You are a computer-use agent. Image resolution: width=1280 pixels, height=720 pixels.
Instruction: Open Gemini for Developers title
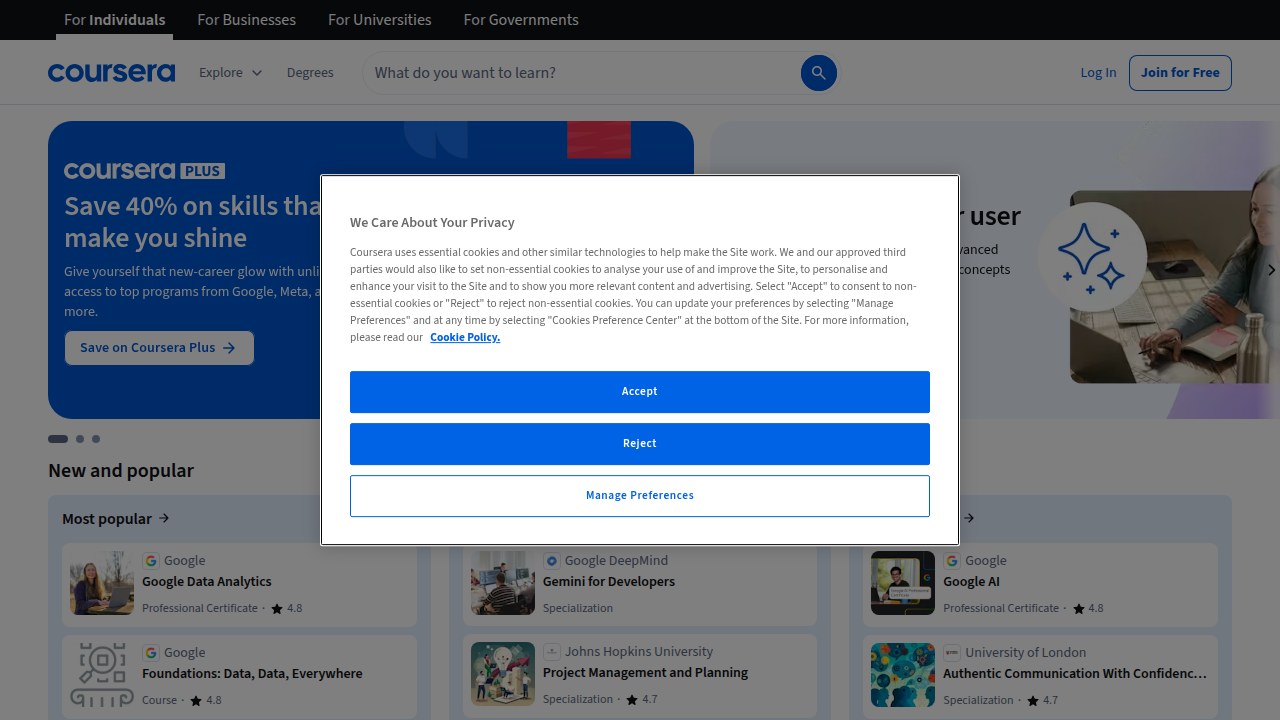(609, 581)
